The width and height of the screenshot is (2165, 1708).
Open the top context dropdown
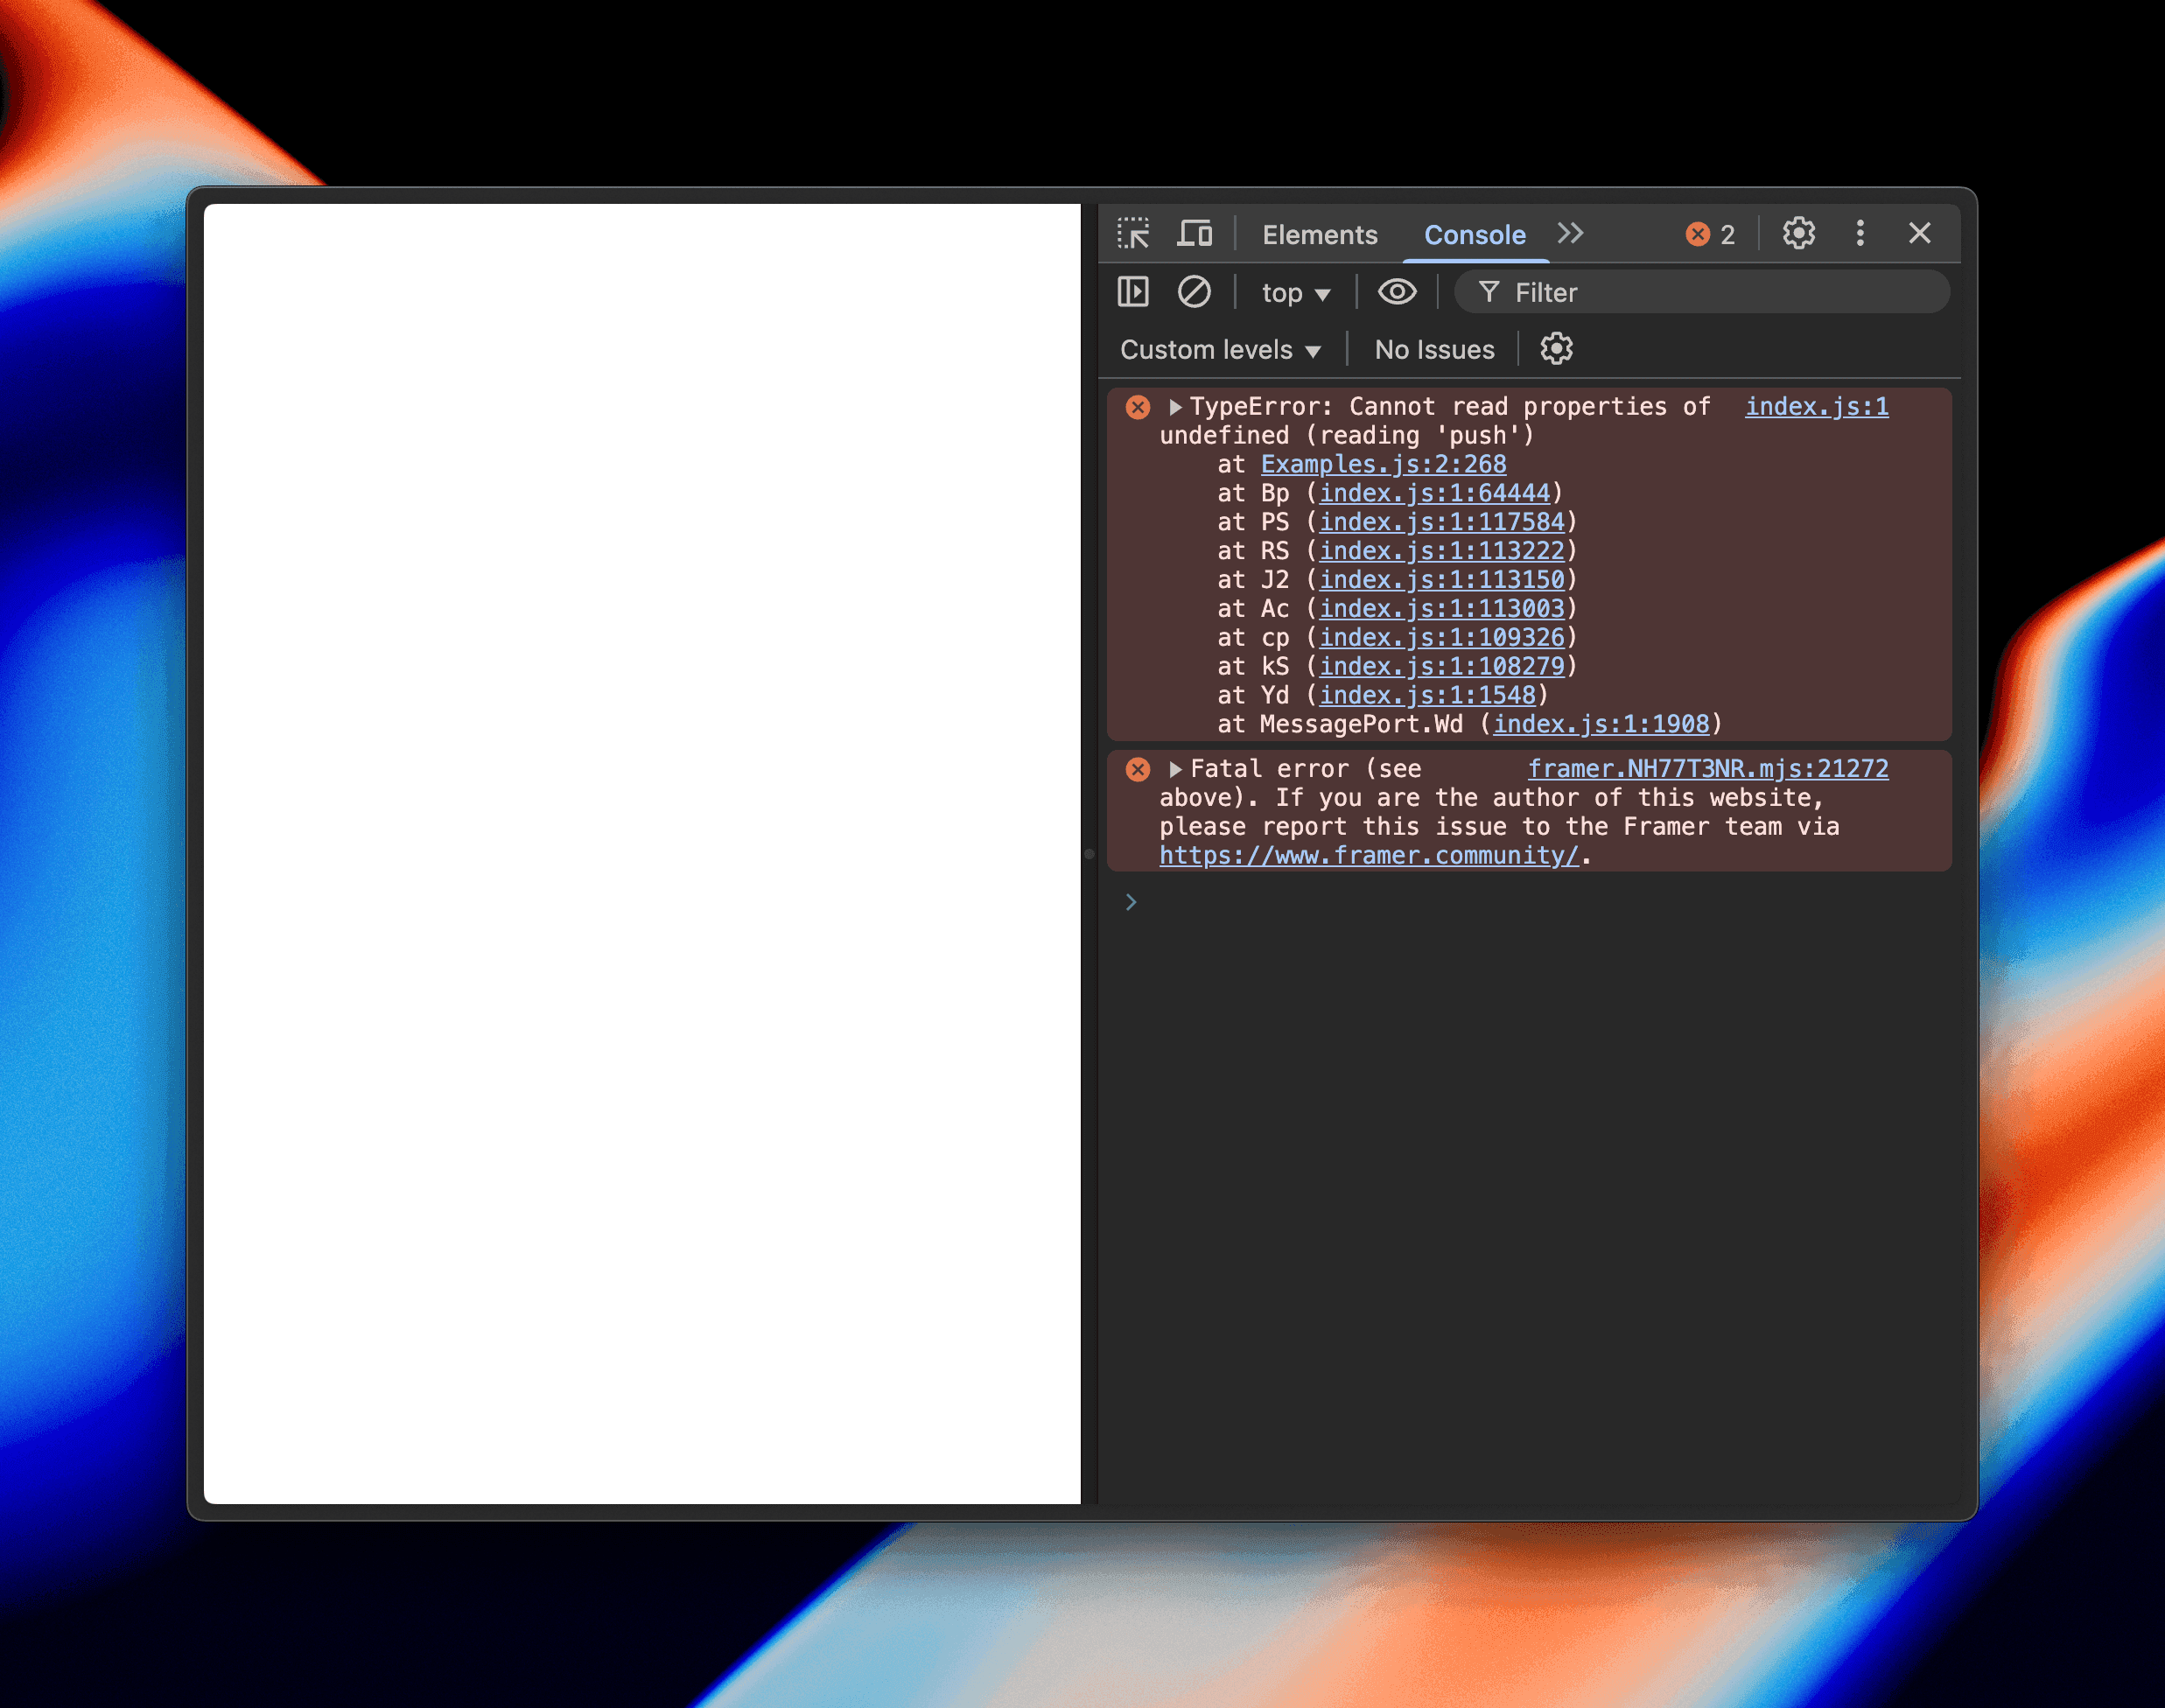pyautogui.click(x=1295, y=293)
